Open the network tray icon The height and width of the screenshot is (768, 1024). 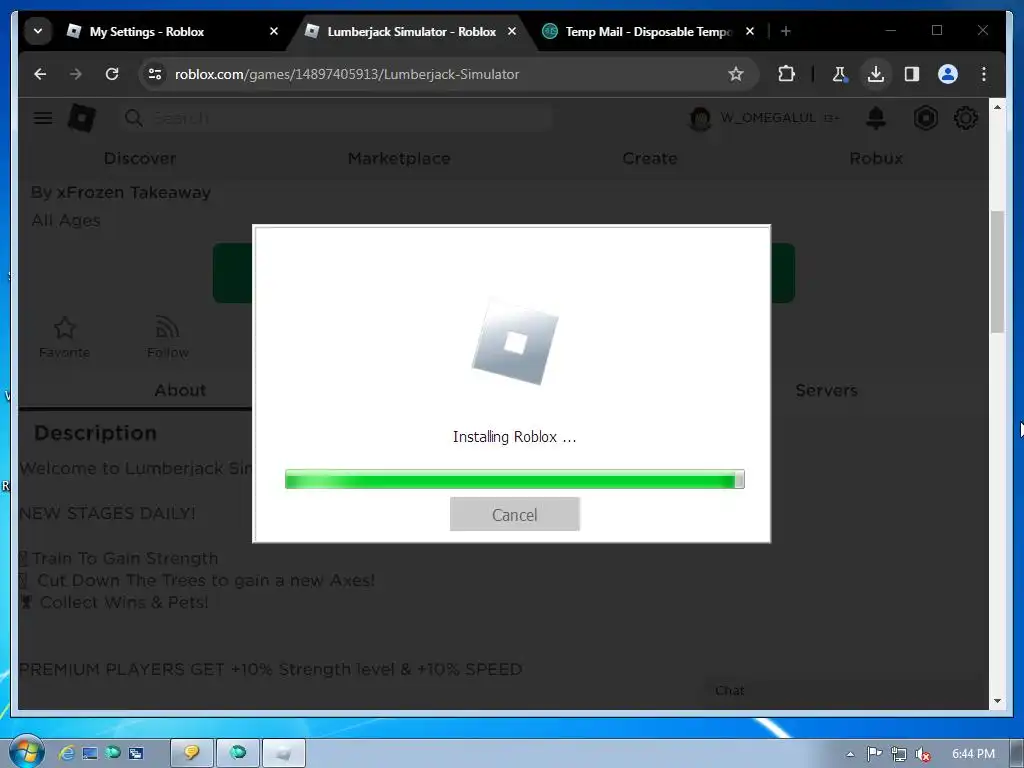(x=899, y=754)
